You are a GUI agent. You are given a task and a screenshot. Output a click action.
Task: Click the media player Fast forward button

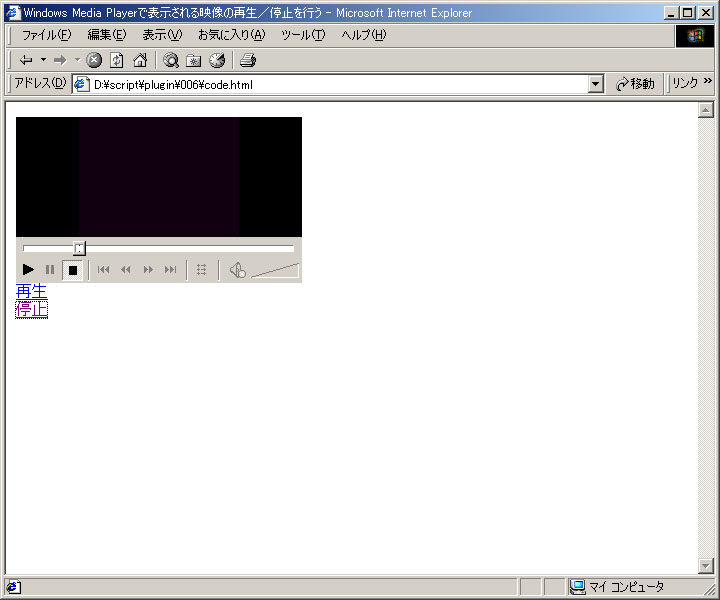click(x=148, y=269)
